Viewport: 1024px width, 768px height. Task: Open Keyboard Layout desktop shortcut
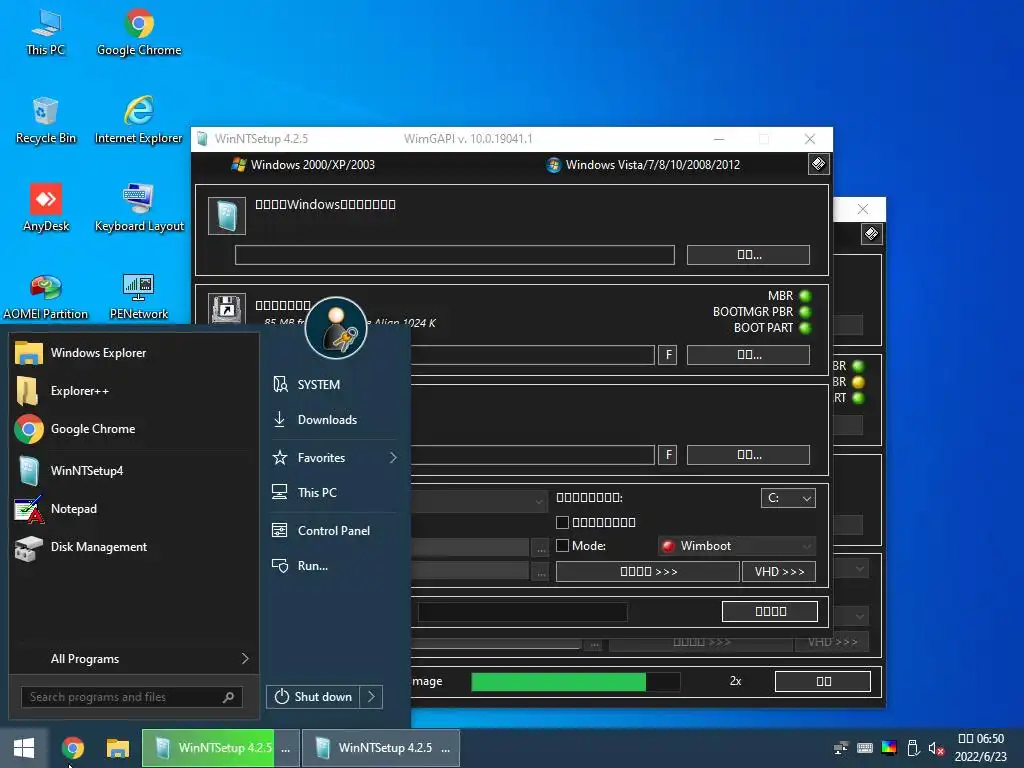tap(138, 209)
